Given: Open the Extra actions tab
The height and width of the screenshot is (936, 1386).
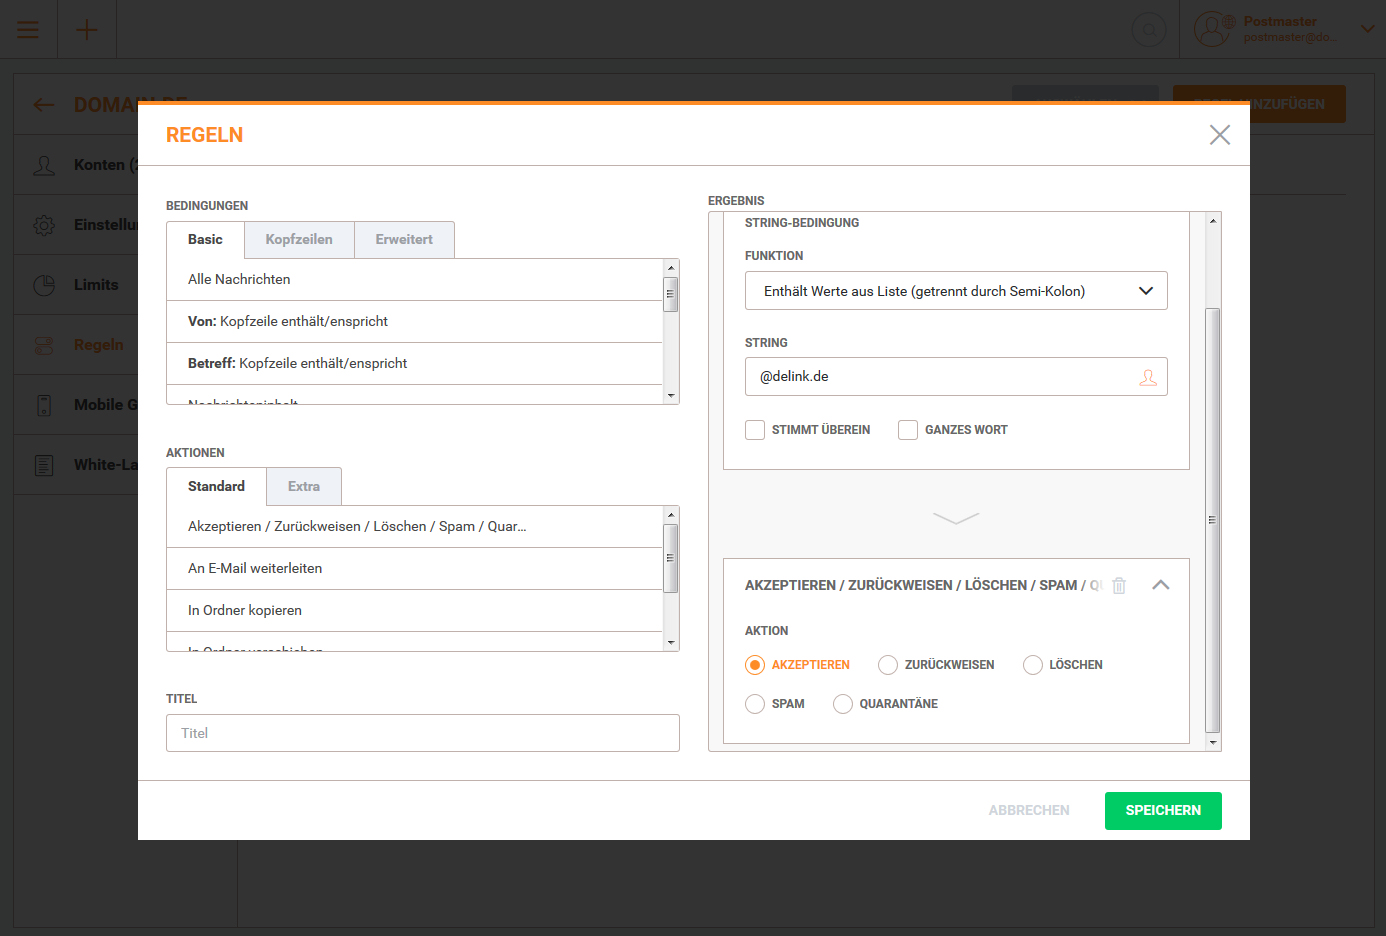Looking at the screenshot, I should pos(304,487).
